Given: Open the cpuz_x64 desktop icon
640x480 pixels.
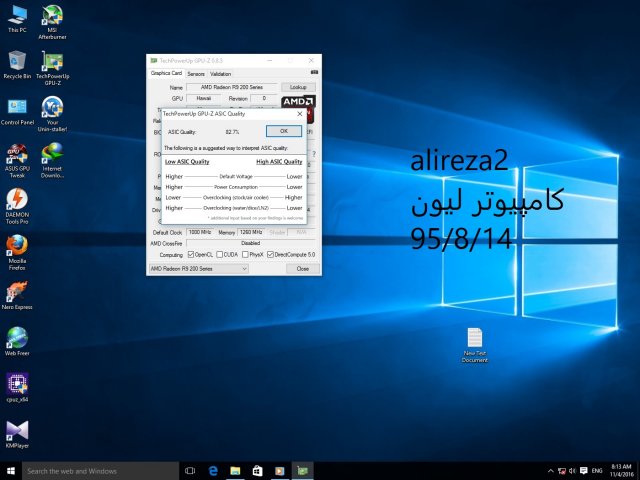Looking at the screenshot, I should [17, 383].
